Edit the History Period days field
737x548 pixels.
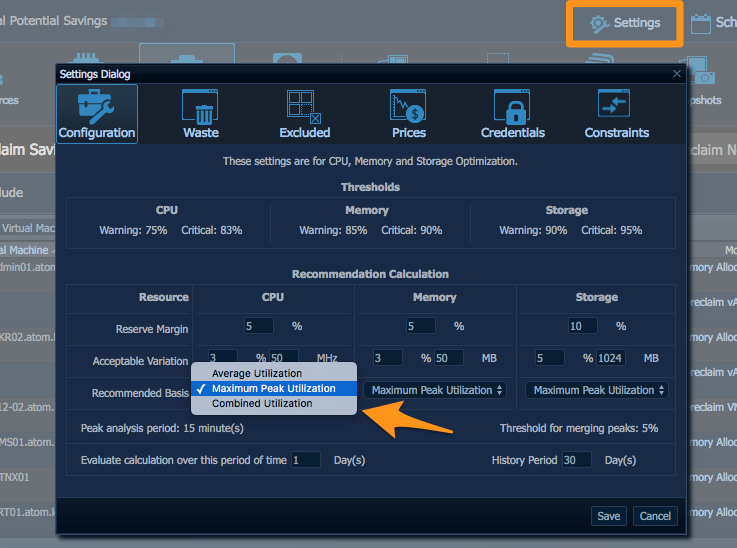(x=576, y=460)
